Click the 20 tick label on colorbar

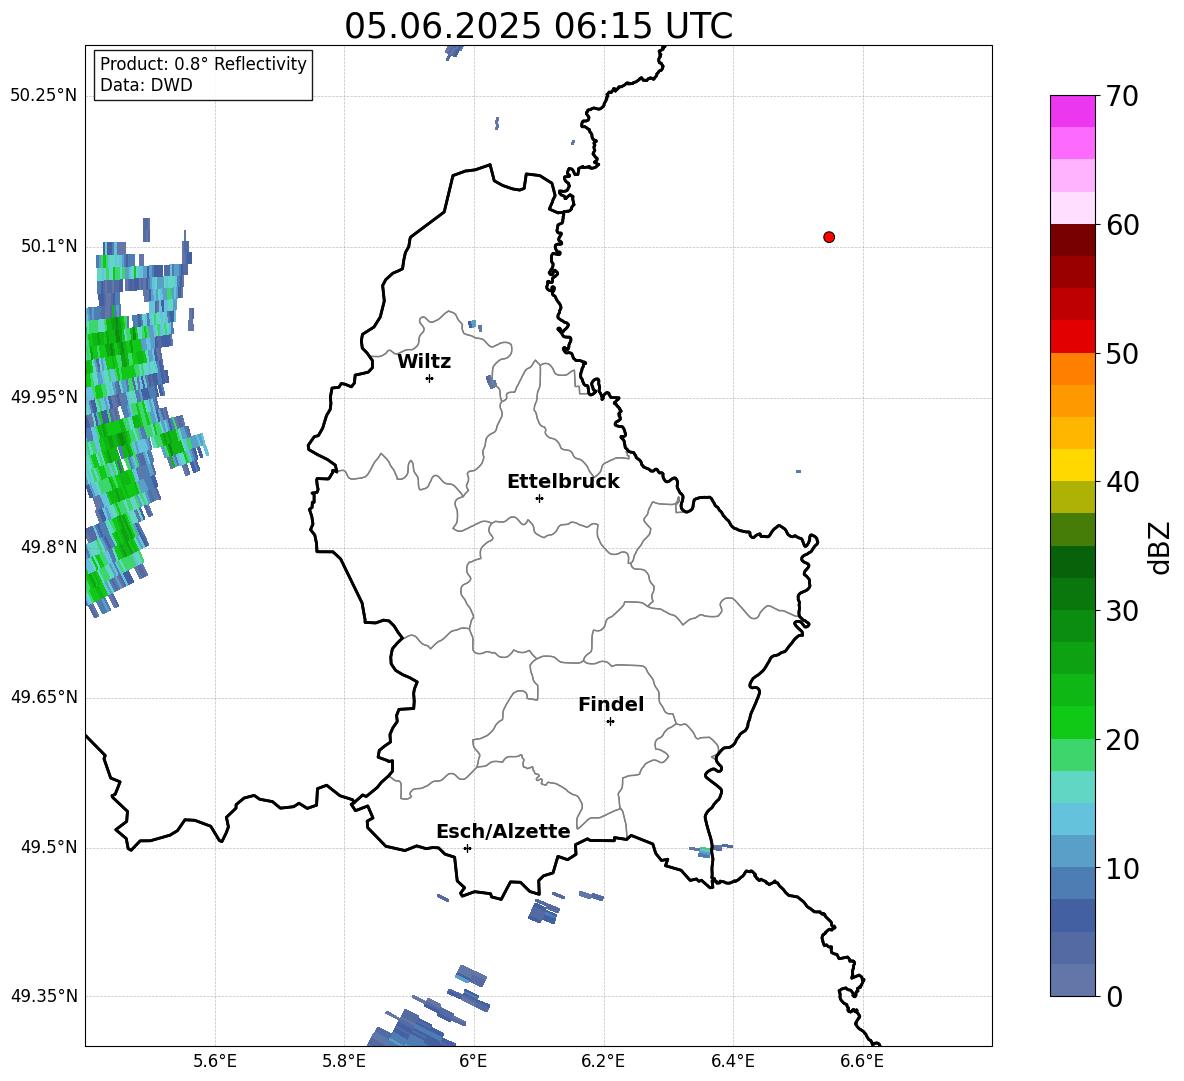coord(1122,740)
